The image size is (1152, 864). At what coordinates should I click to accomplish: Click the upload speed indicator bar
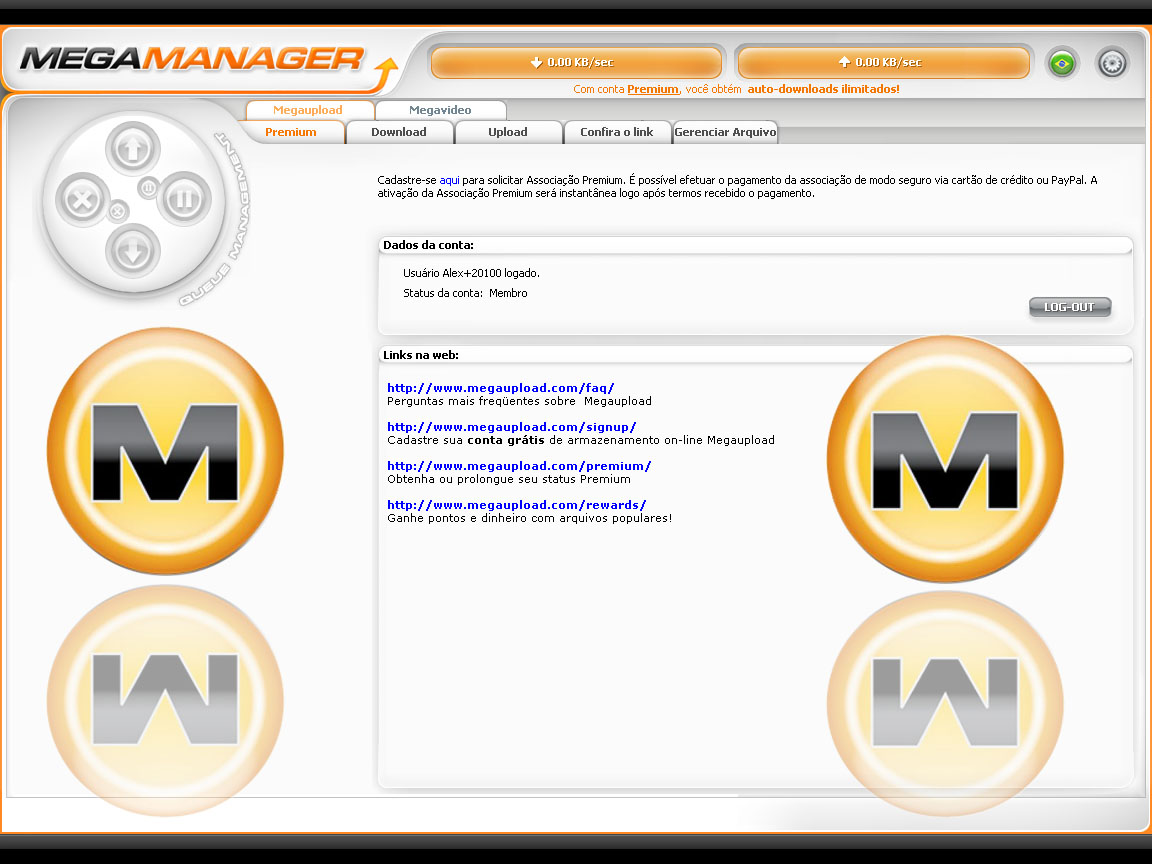pos(883,62)
